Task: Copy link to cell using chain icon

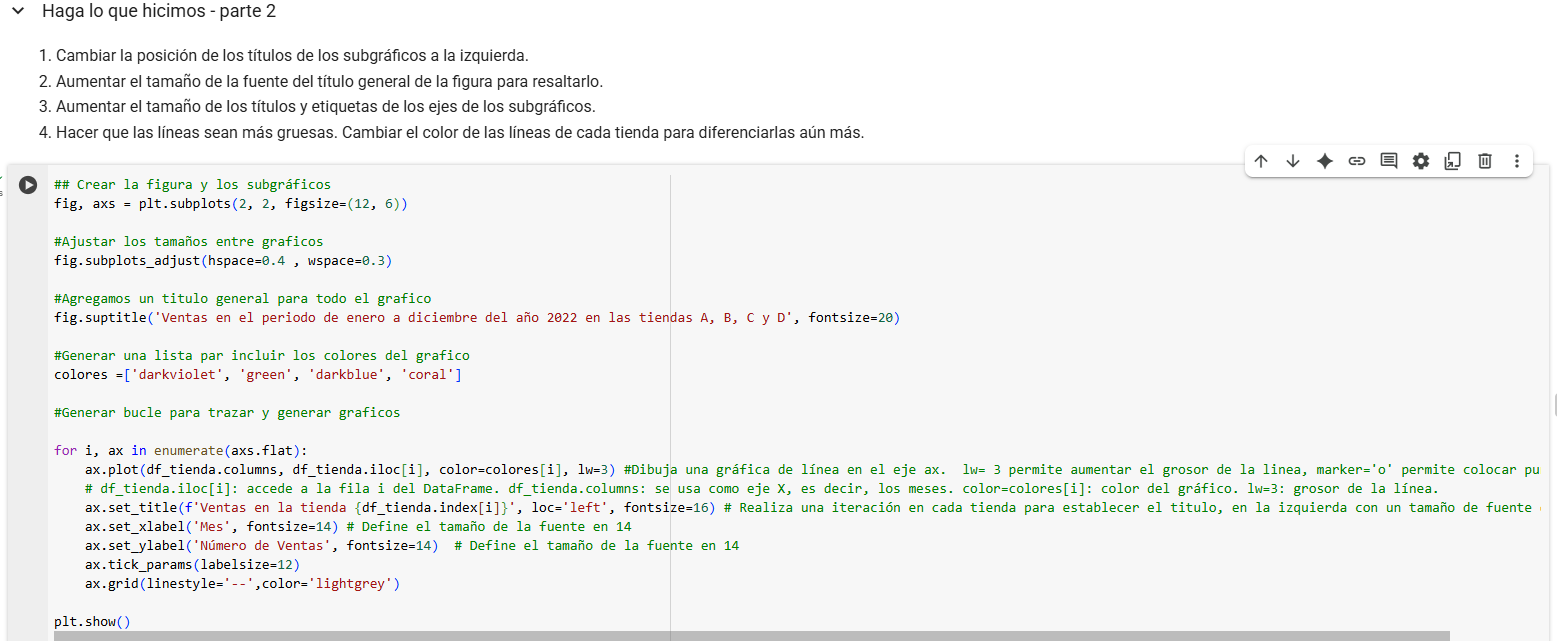Action: coord(1357,161)
